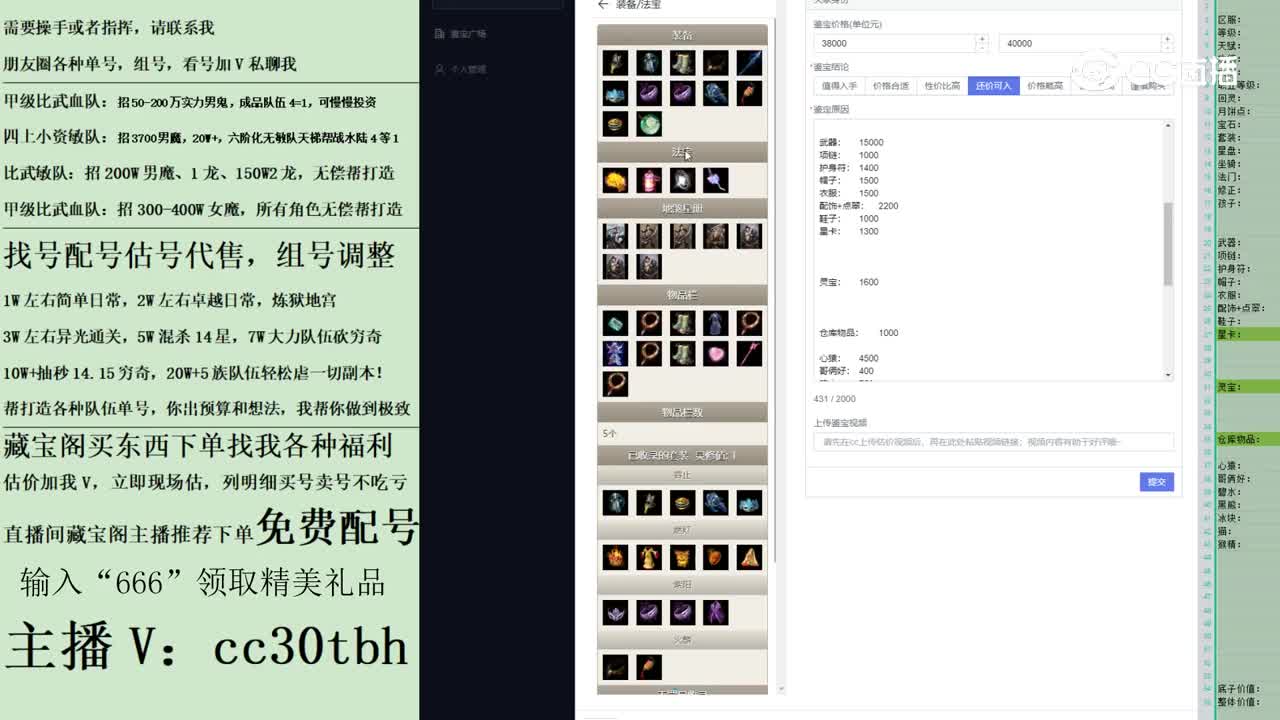Screen dimensions: 1280x720
Task: Select the 底子价值: spreadsheet cell
Action: tap(1247, 689)
